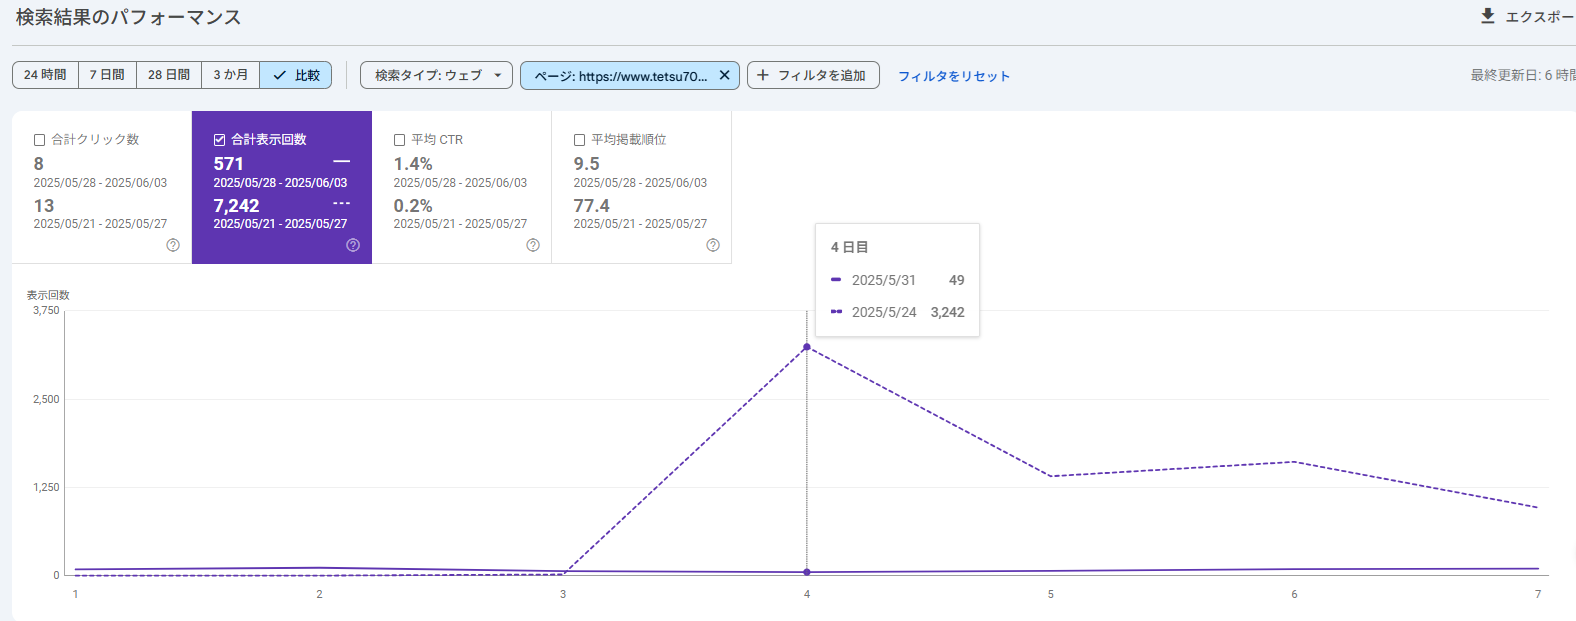Select the 7 日間 date range
1576x621 pixels.
pyautogui.click(x=107, y=75)
